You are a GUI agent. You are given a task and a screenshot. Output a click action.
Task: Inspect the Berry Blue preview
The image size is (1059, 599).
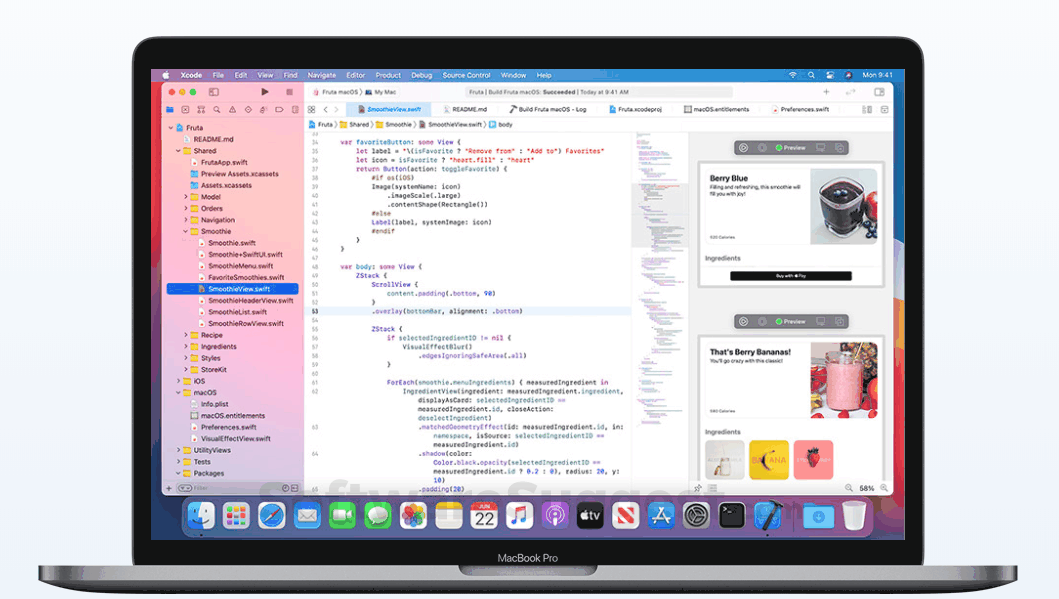(x=763, y=147)
